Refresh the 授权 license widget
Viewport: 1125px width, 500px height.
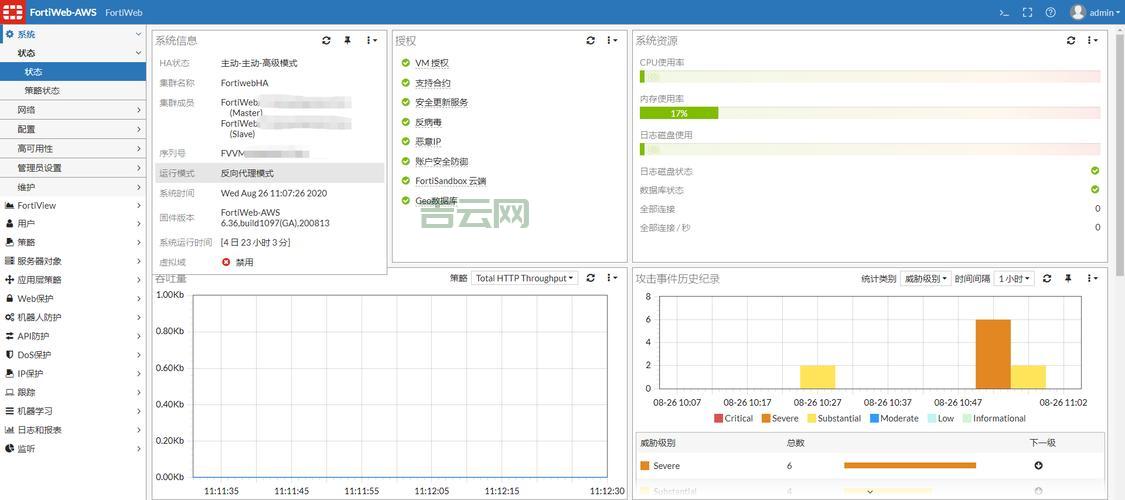point(590,41)
